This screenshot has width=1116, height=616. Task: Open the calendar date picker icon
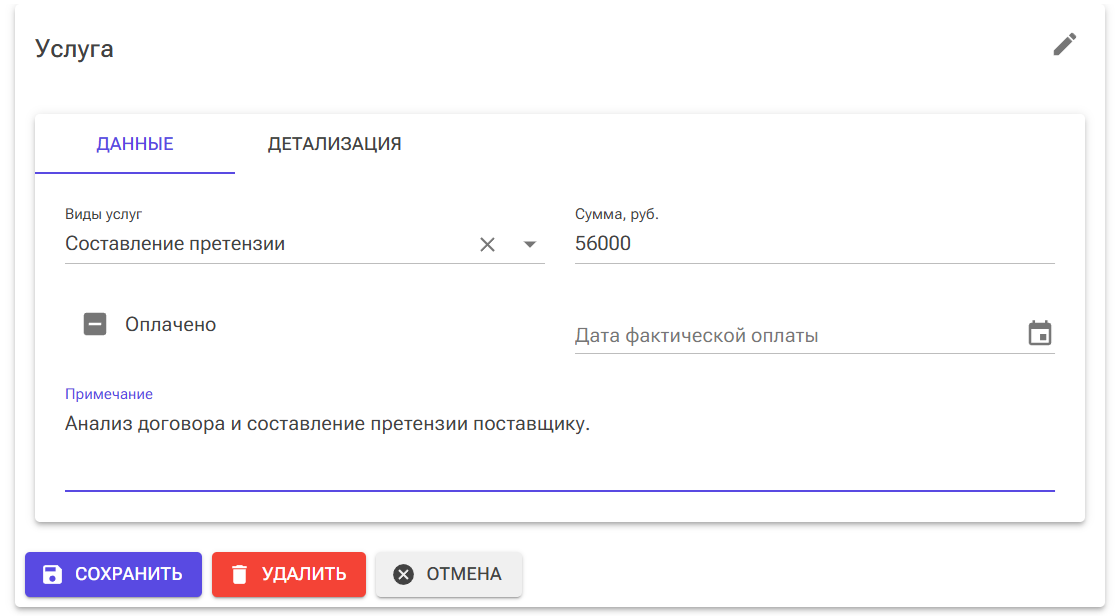pyautogui.click(x=1040, y=334)
